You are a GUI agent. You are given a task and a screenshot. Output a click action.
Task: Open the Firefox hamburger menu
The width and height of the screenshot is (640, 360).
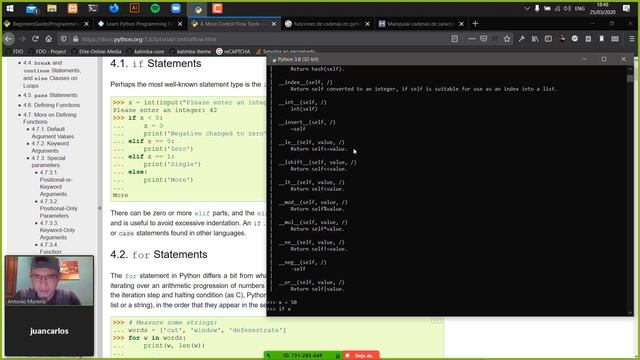pos(631,39)
